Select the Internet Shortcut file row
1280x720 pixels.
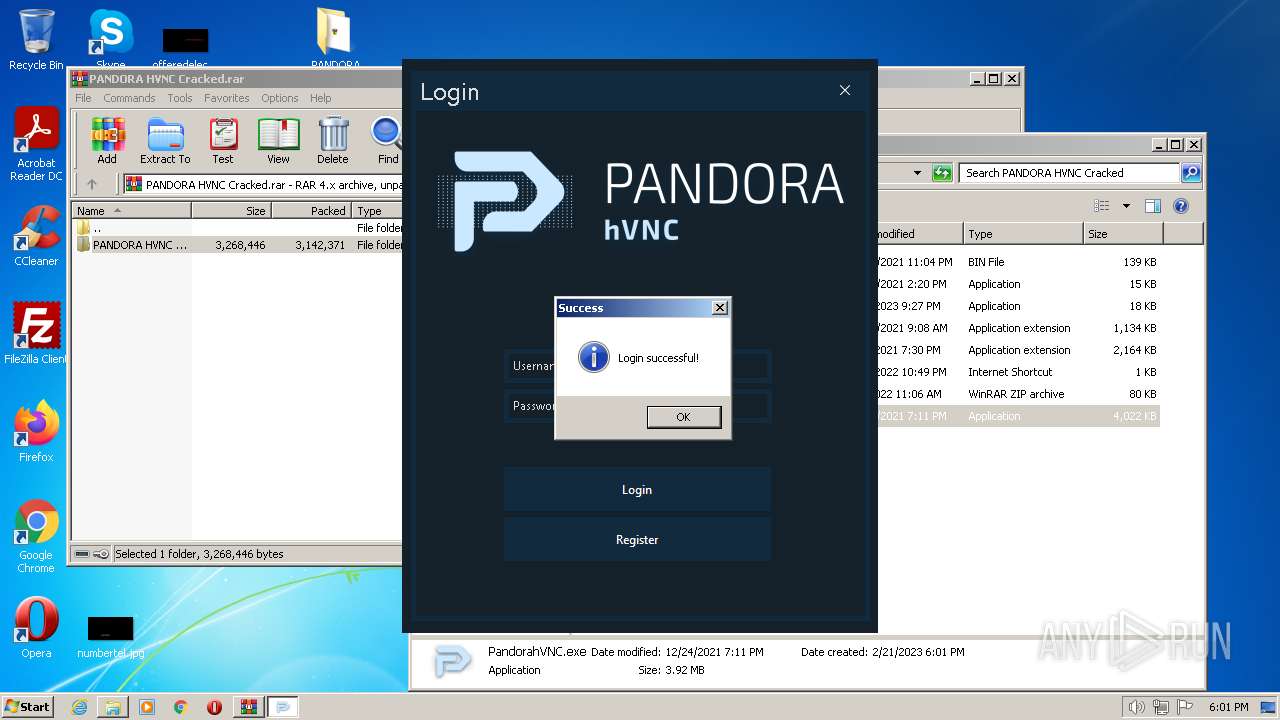click(x=1018, y=372)
